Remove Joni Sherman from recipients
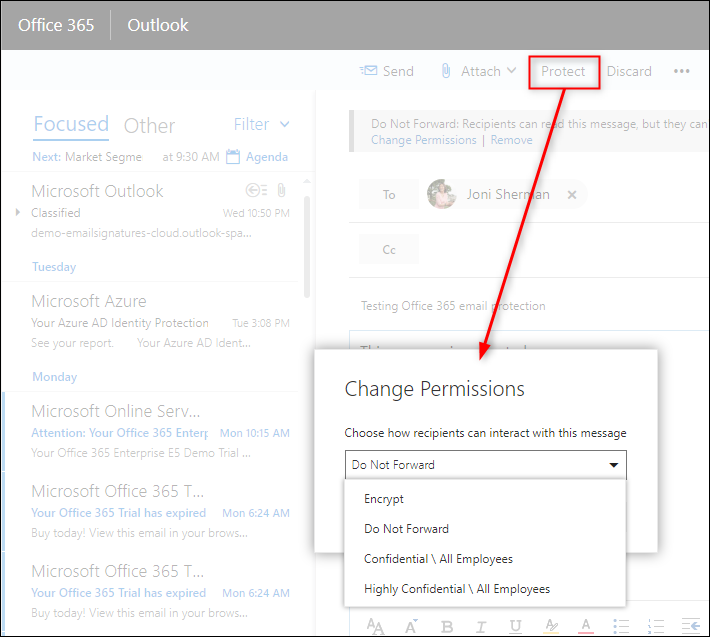Viewport: 710px width, 637px height. (x=572, y=195)
